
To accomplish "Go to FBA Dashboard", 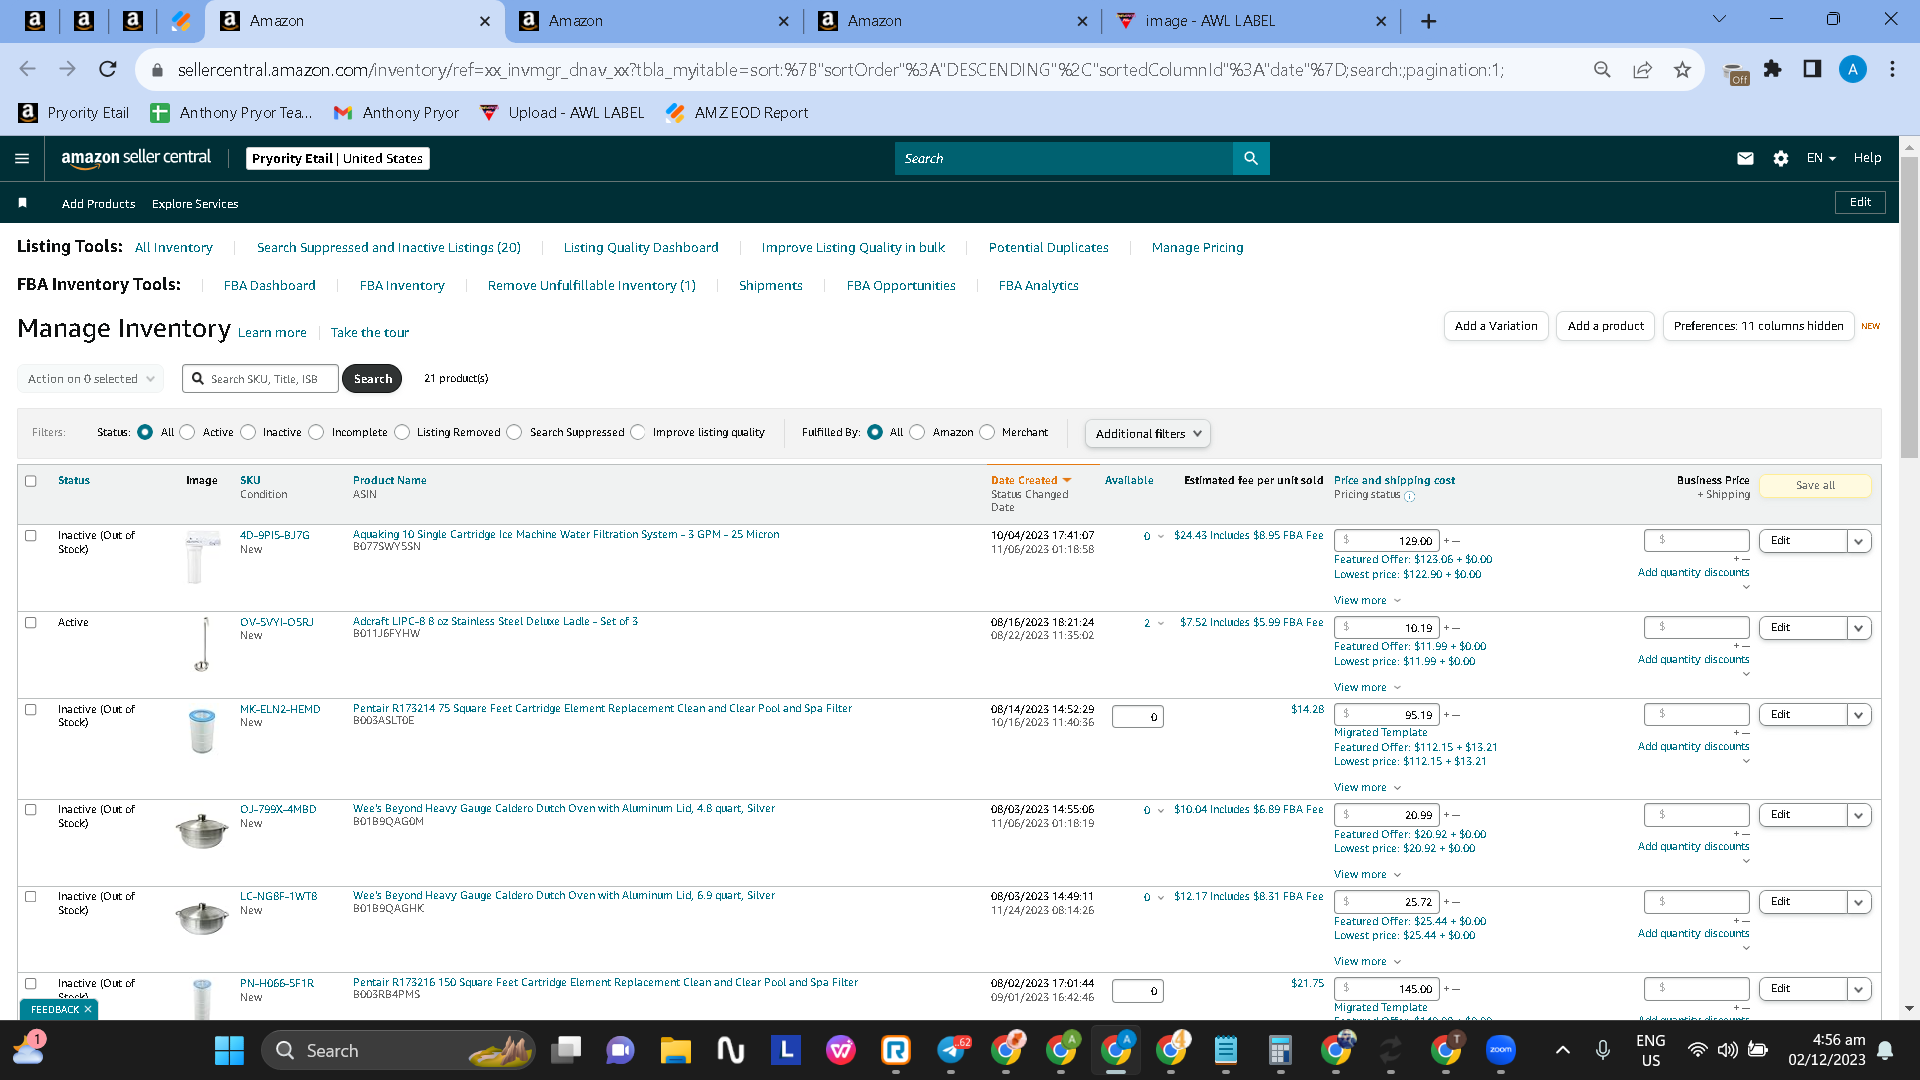I will [x=270, y=285].
